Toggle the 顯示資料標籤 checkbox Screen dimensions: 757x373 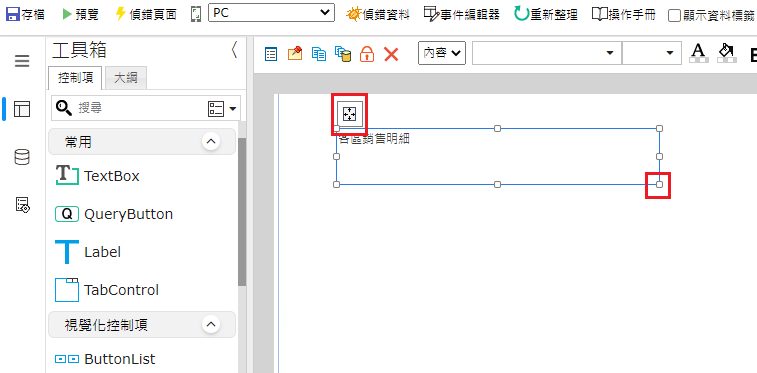click(x=674, y=15)
